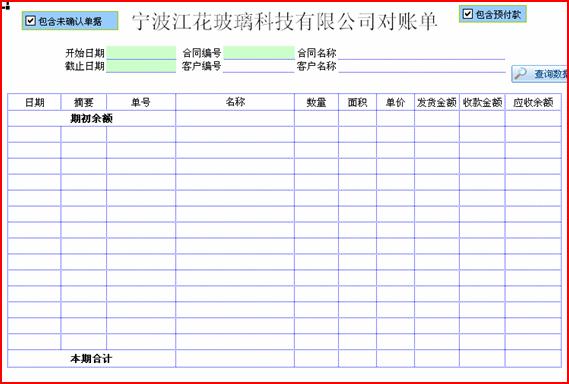Select the 应收余额 column header
Screen dimensions: 569x384
[x=533, y=102]
